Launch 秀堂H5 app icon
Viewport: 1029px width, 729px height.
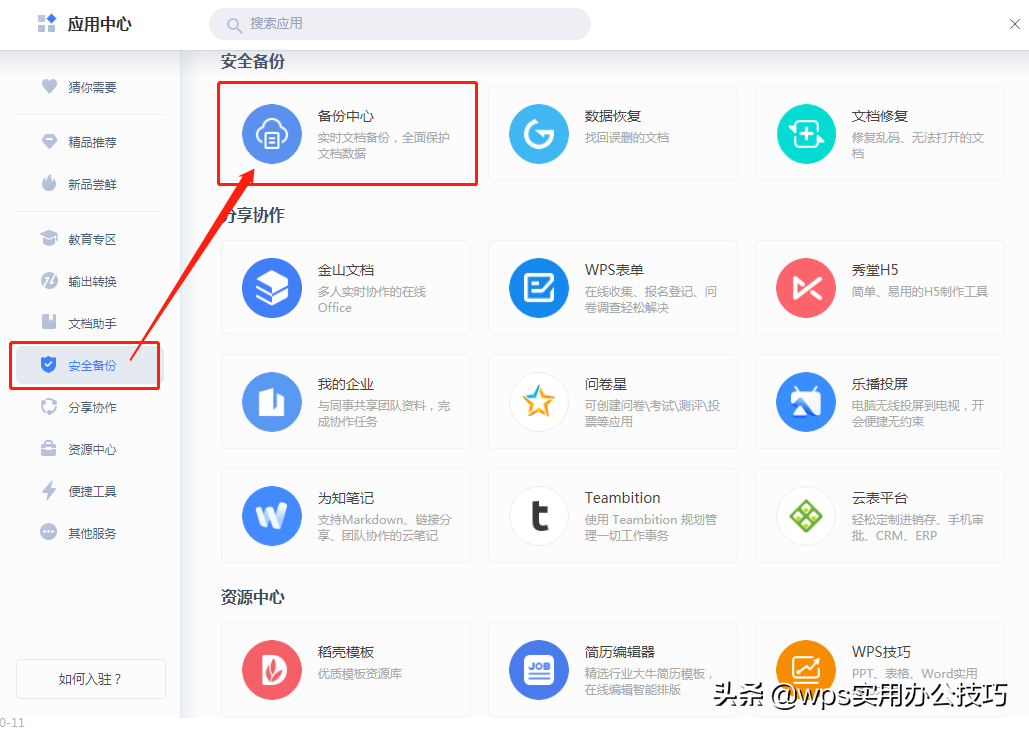pos(806,288)
